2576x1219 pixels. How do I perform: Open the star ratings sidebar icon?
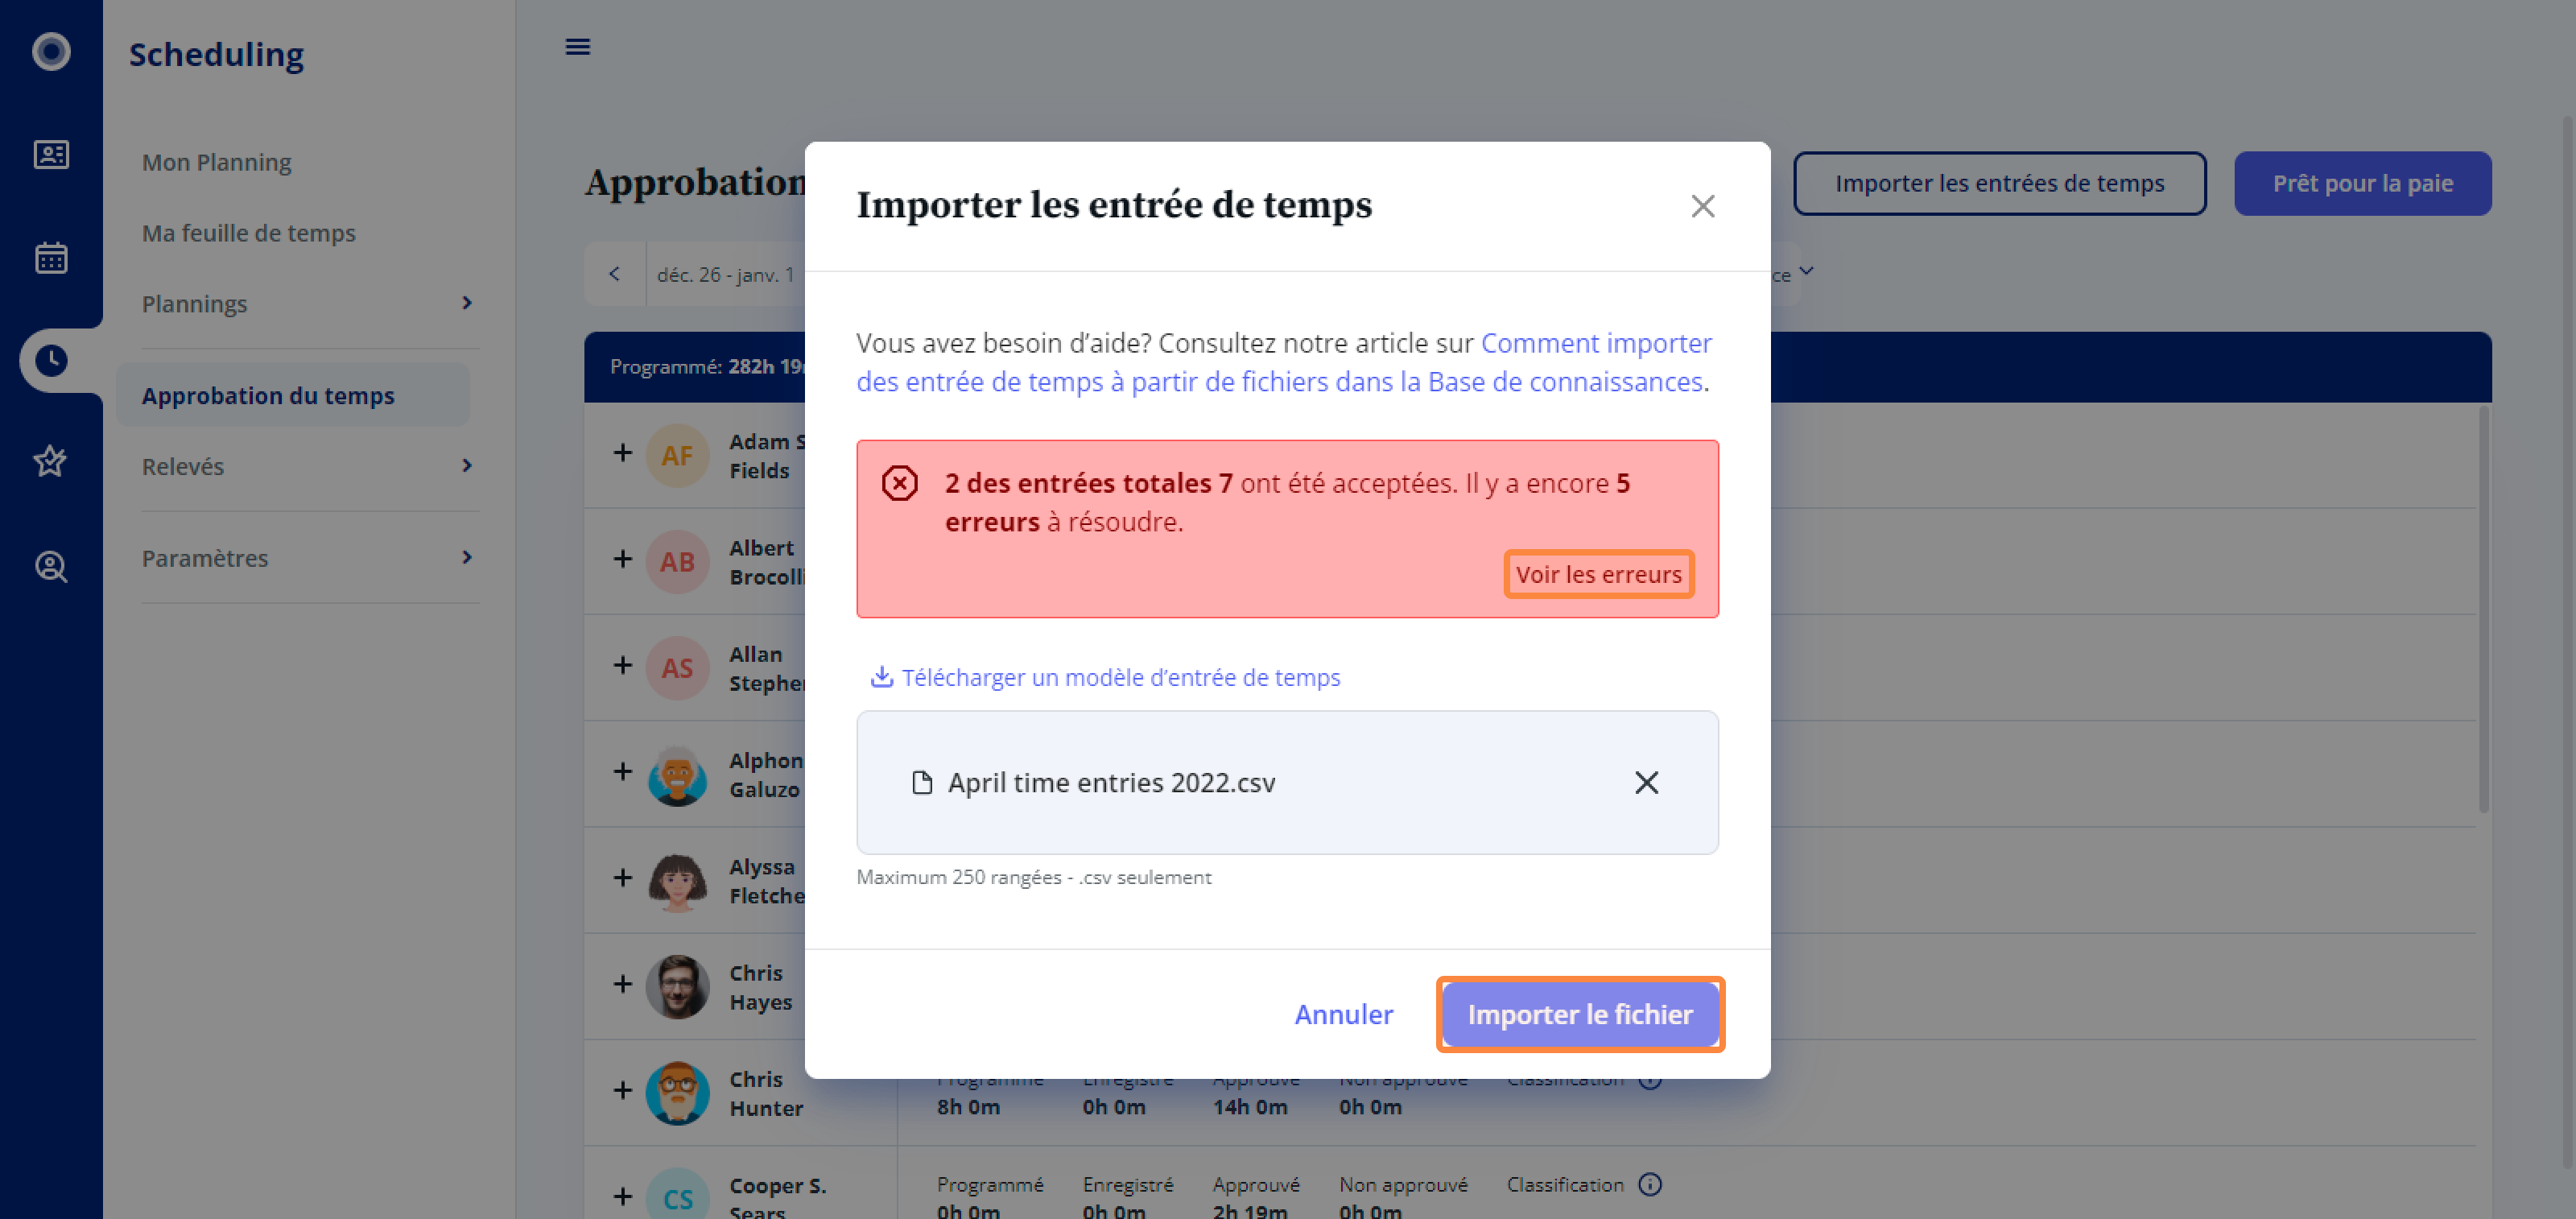[x=51, y=462]
